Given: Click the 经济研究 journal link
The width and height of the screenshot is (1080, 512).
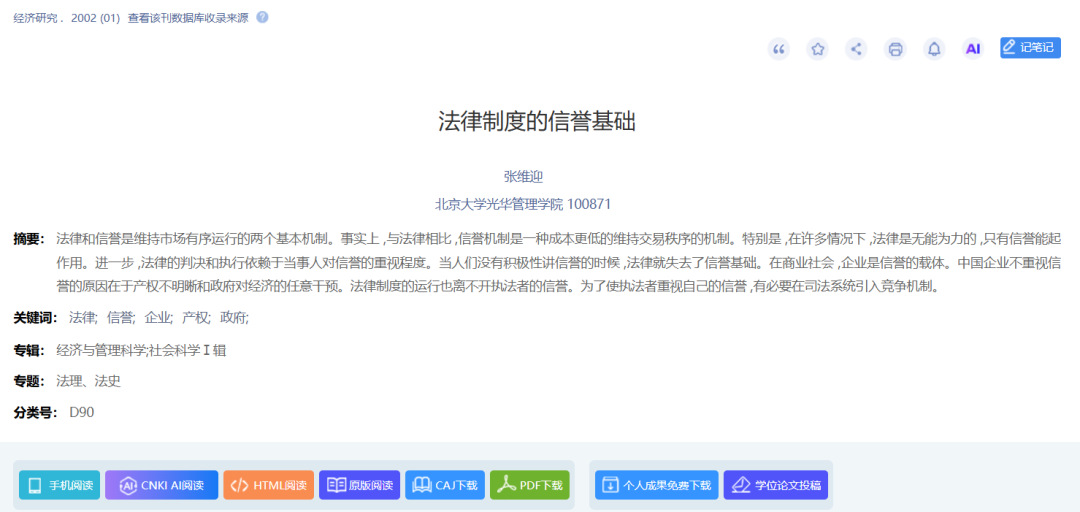Looking at the screenshot, I should click(x=34, y=18).
